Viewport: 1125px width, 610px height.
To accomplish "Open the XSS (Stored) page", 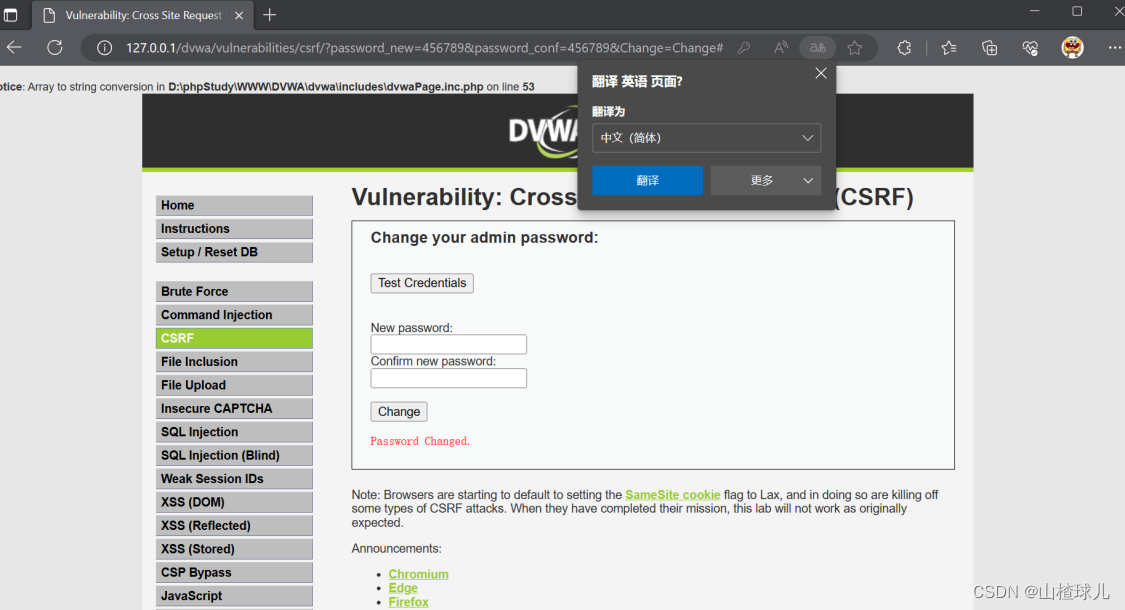I will [234, 549].
